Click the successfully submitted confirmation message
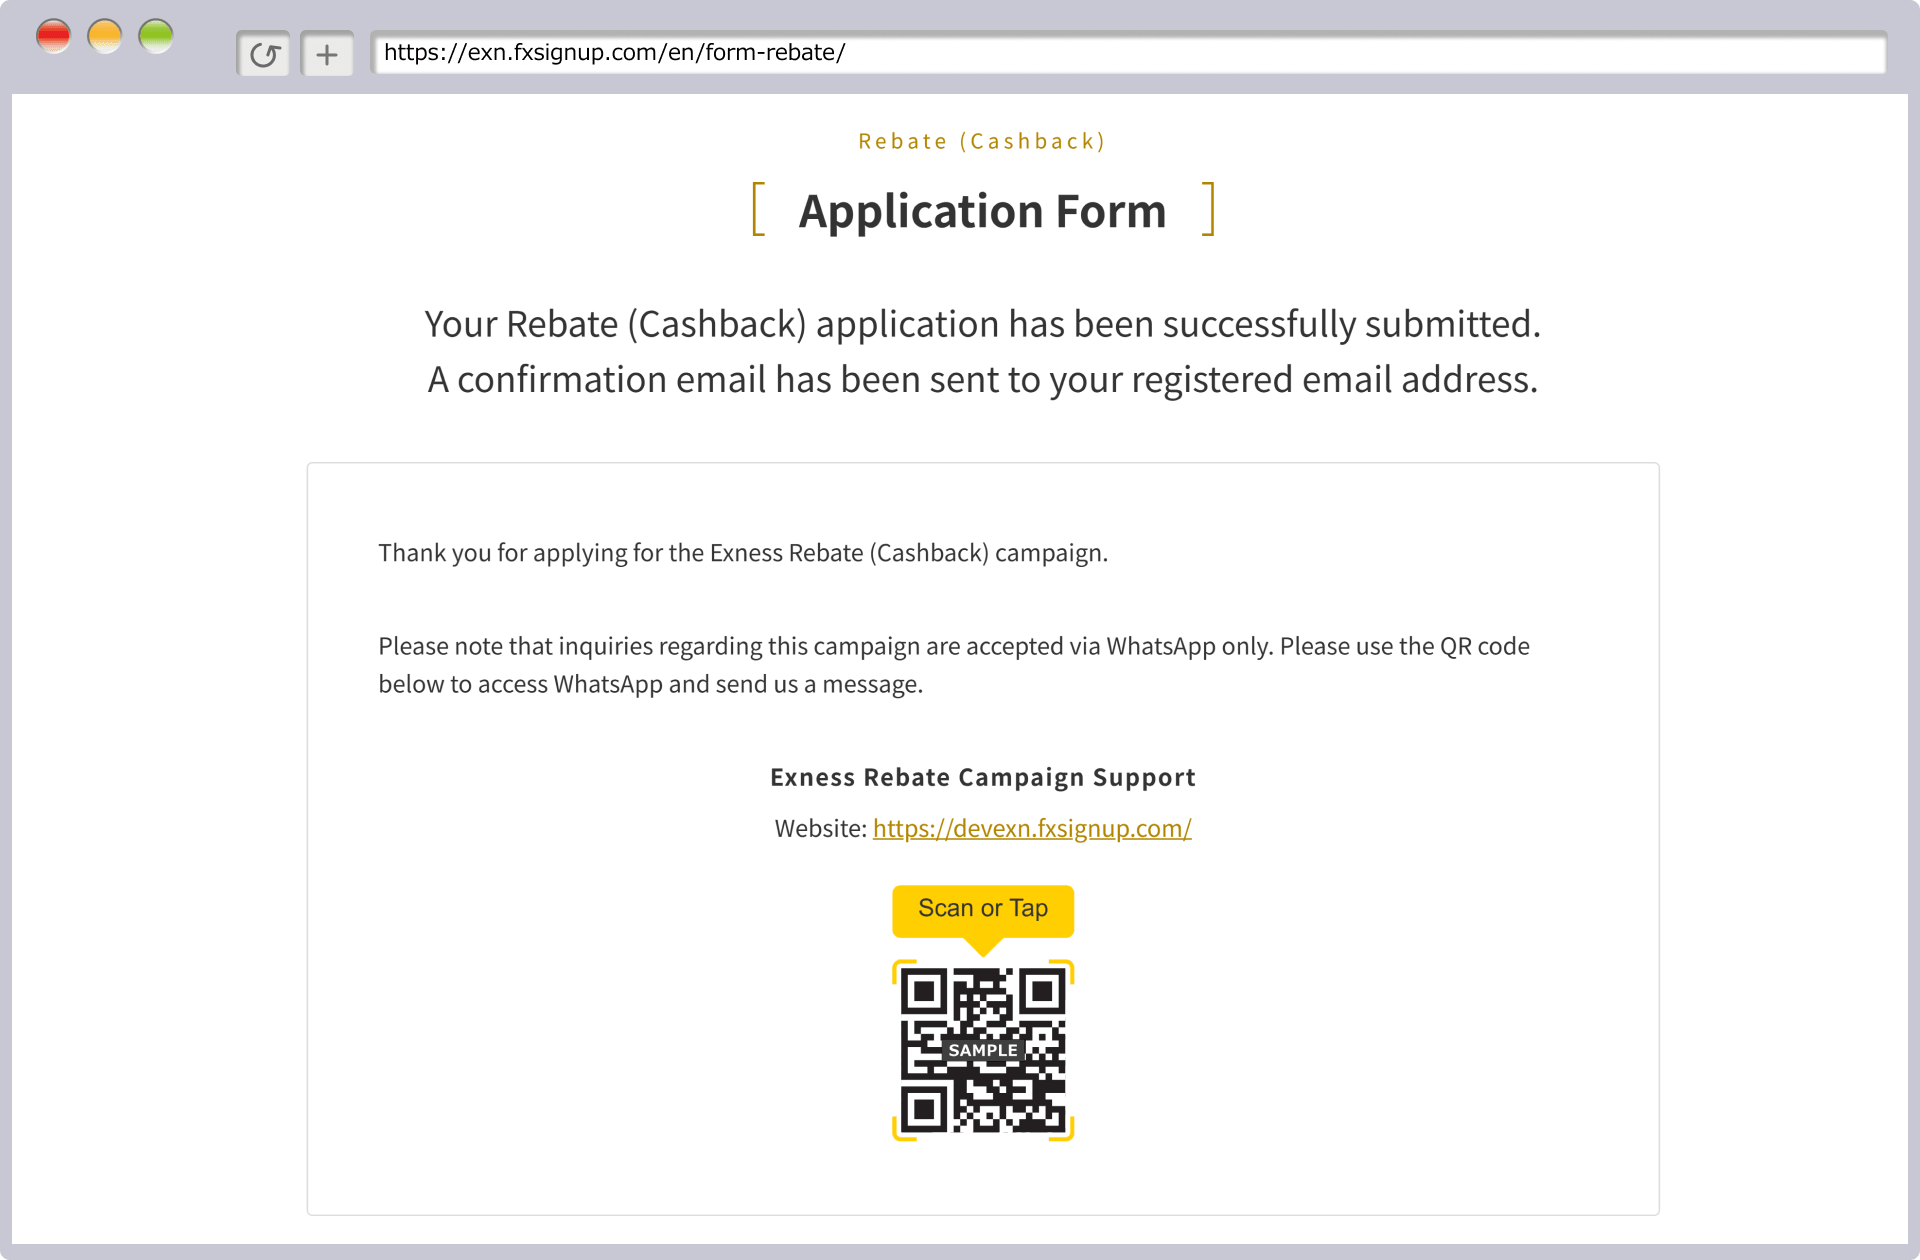Image resolution: width=1920 pixels, height=1260 pixels. [x=982, y=324]
